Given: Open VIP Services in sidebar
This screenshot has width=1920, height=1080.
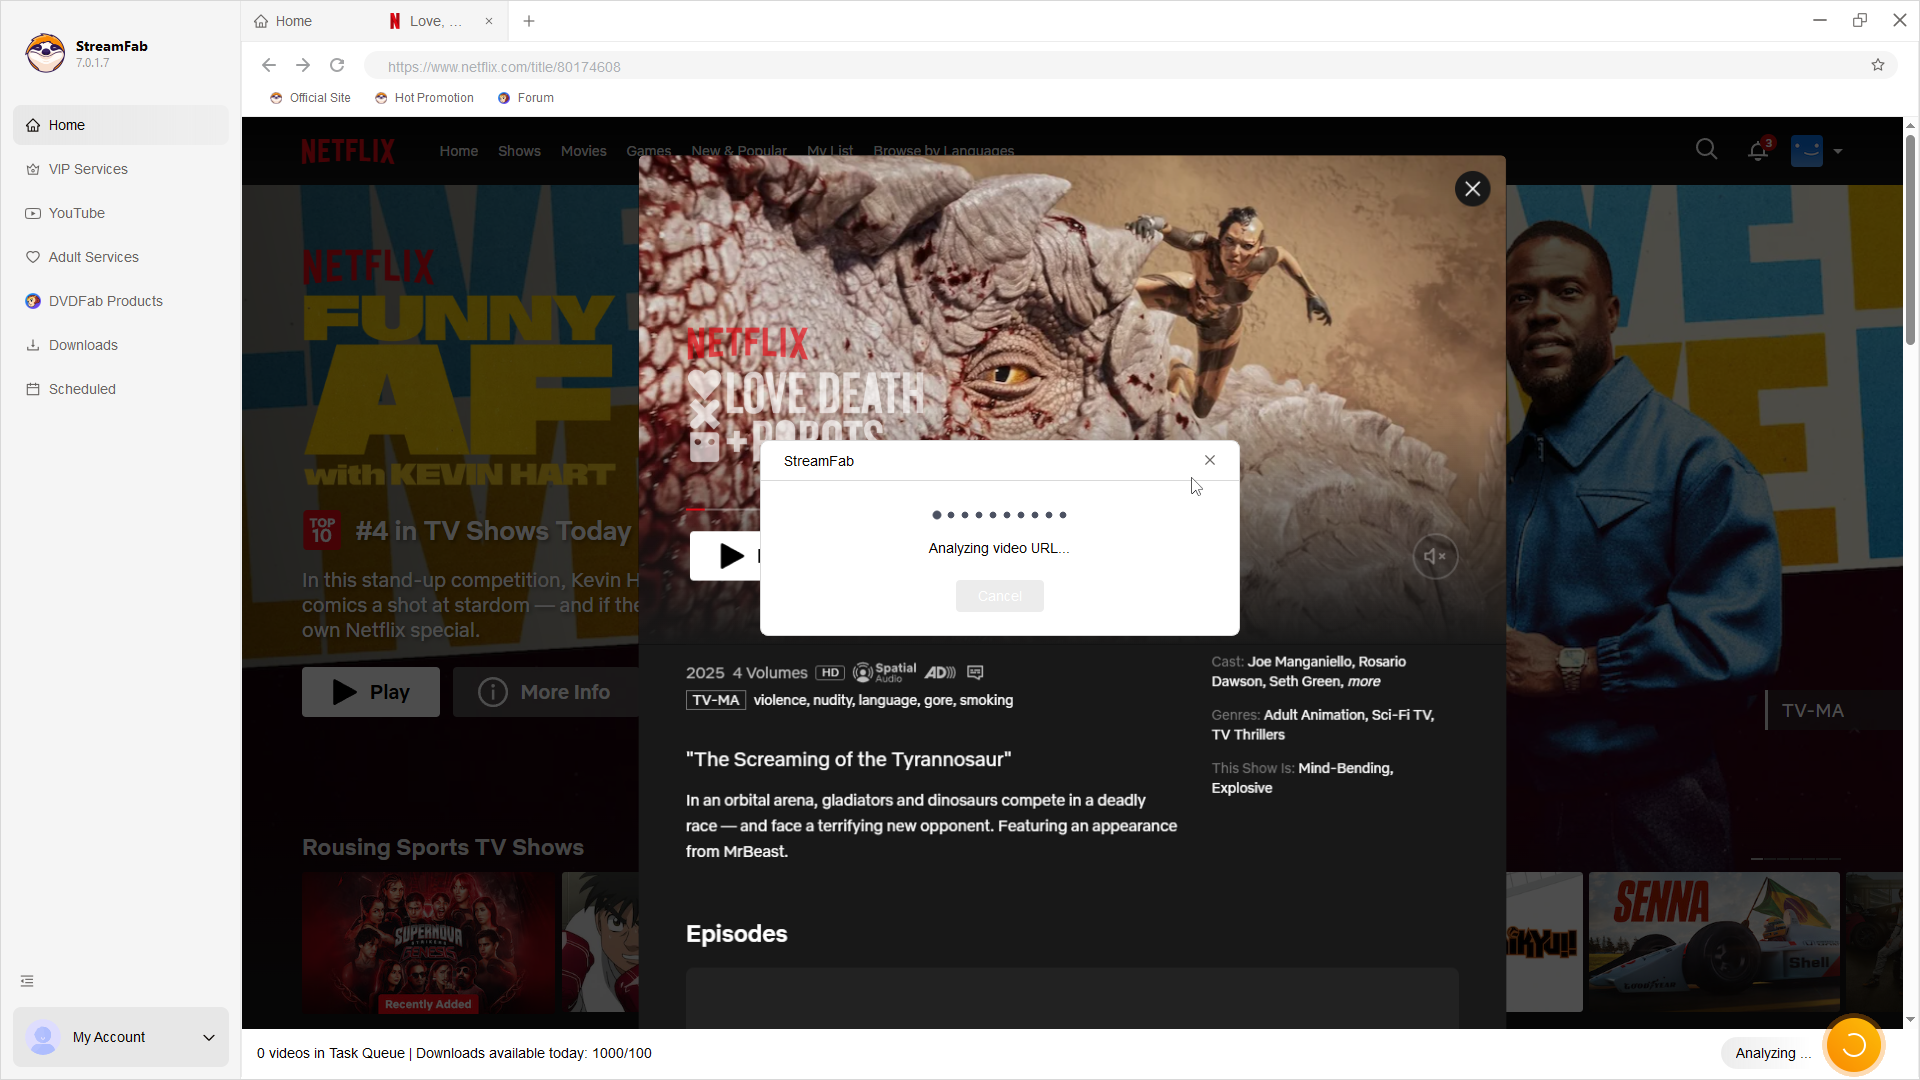Looking at the screenshot, I should tap(121, 169).
